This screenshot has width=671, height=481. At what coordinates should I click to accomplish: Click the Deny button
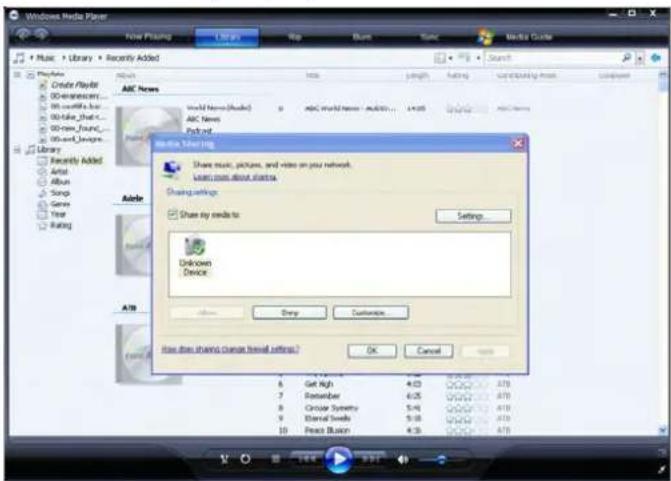coord(290,313)
